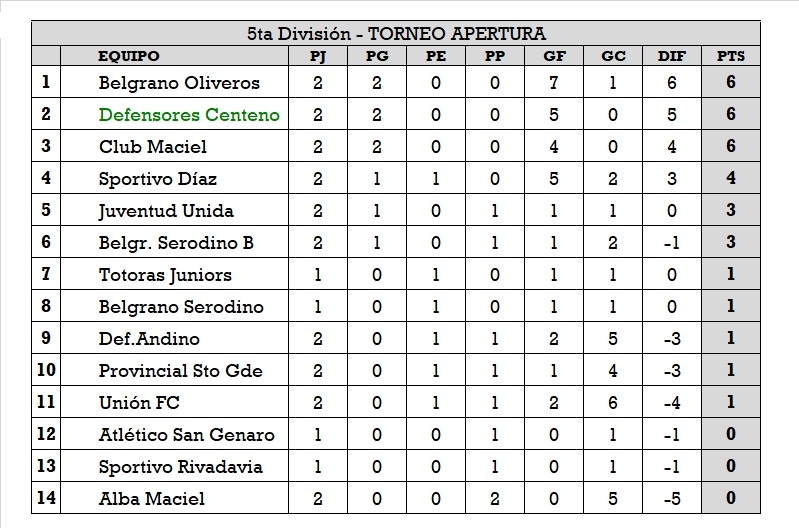Click the EQUIPO column header
This screenshot has height=528, width=799.
pyautogui.click(x=129, y=56)
